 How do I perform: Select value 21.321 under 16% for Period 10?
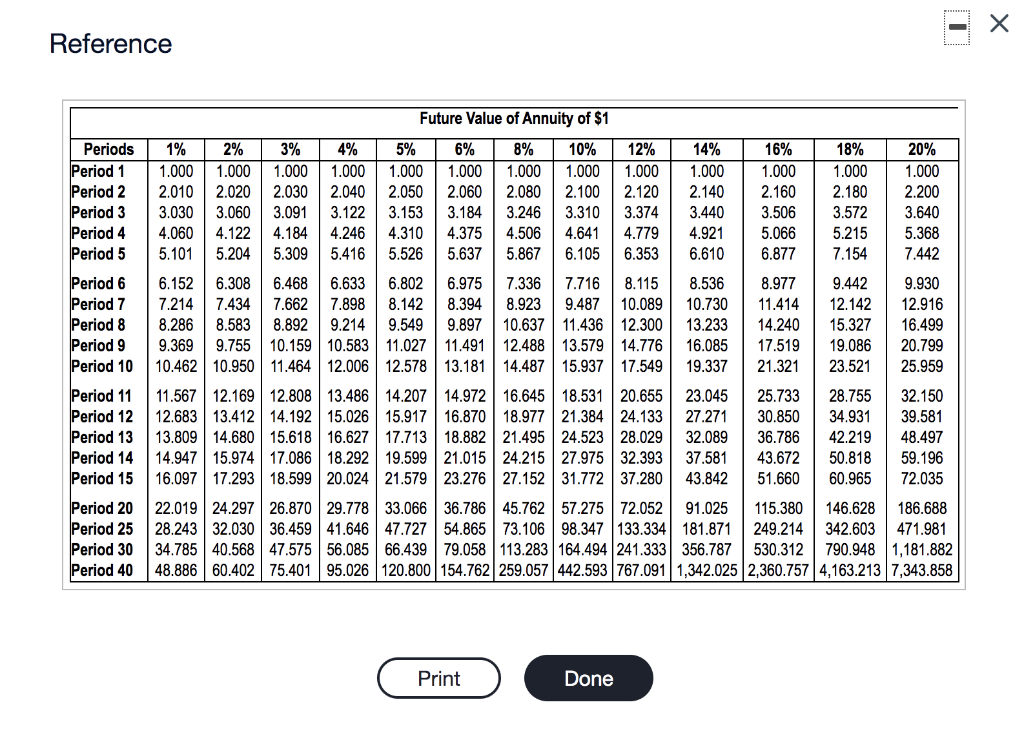778,365
